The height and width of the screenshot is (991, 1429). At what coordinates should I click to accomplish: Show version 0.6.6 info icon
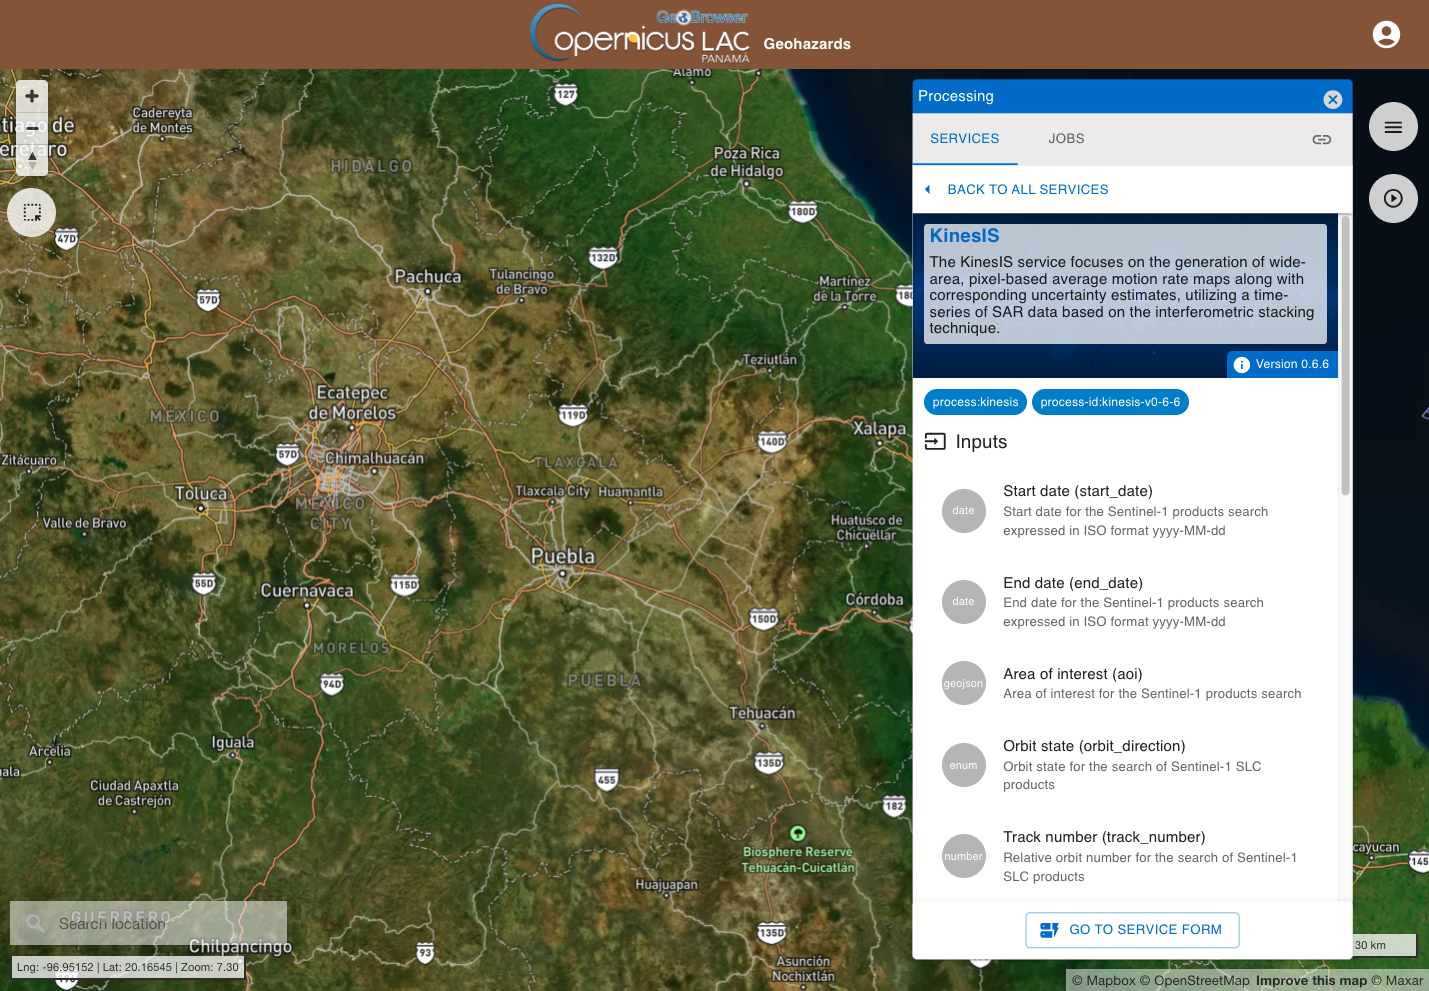tap(1242, 365)
